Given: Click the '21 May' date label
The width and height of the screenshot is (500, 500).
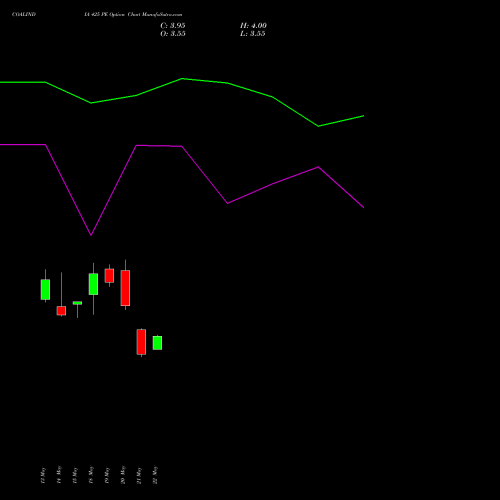Looking at the screenshot, I should 139,475.
